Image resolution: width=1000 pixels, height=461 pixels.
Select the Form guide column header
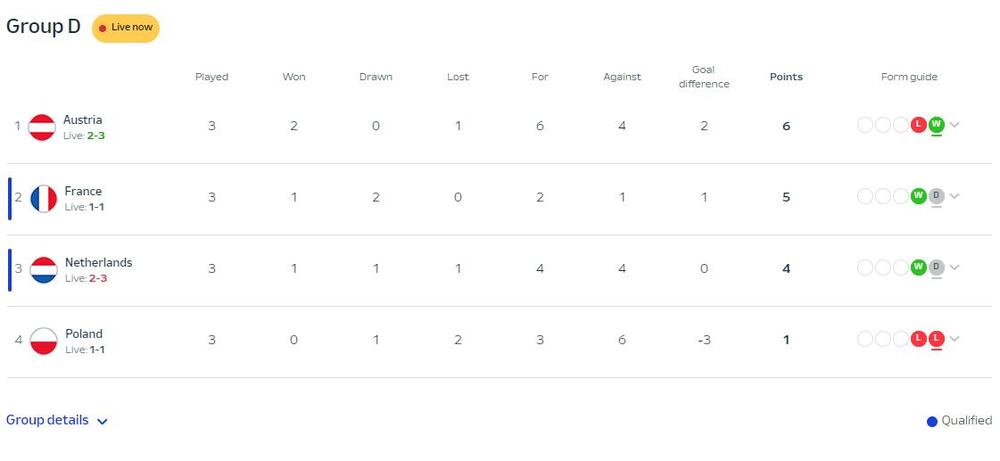(909, 77)
